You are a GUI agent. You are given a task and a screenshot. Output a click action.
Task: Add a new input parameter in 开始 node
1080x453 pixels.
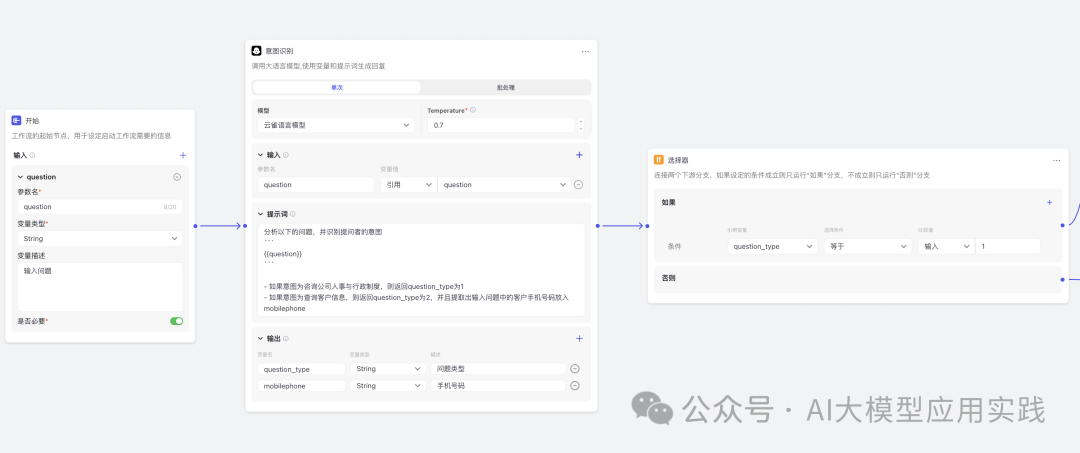183,156
